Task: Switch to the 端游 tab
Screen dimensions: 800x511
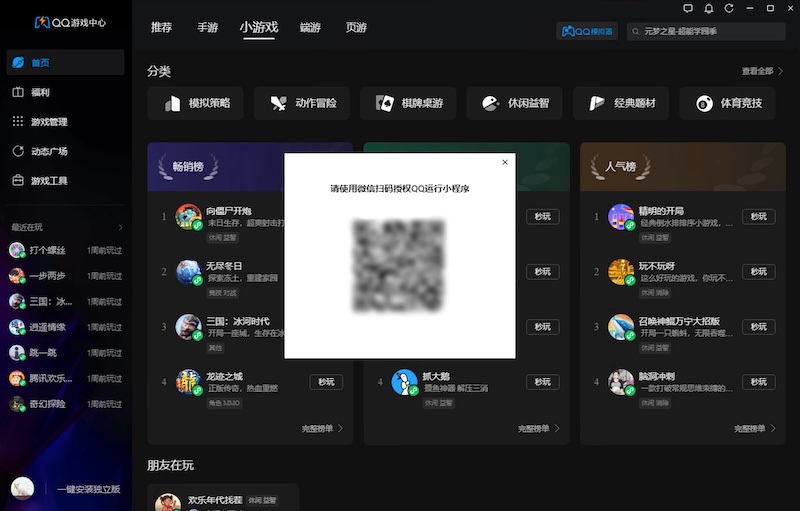Action: 310,27
